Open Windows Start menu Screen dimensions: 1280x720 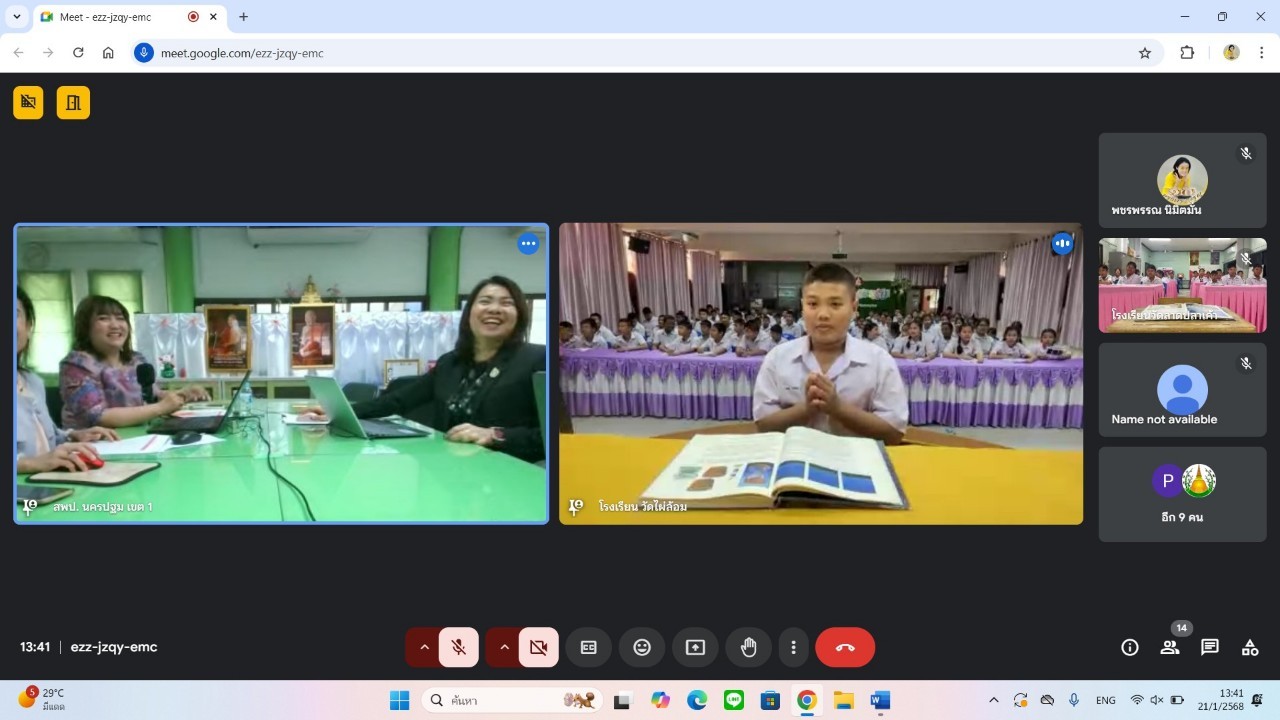(399, 700)
